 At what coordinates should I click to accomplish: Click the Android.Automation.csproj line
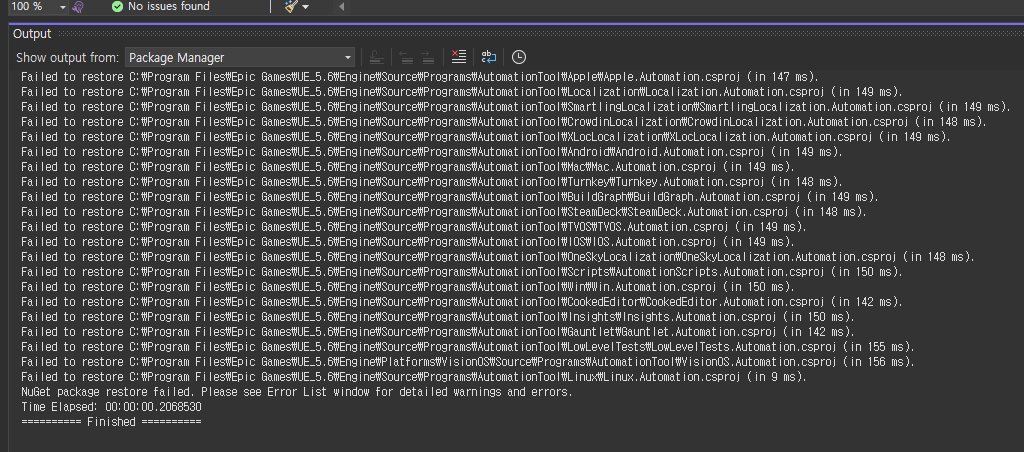click(x=432, y=152)
